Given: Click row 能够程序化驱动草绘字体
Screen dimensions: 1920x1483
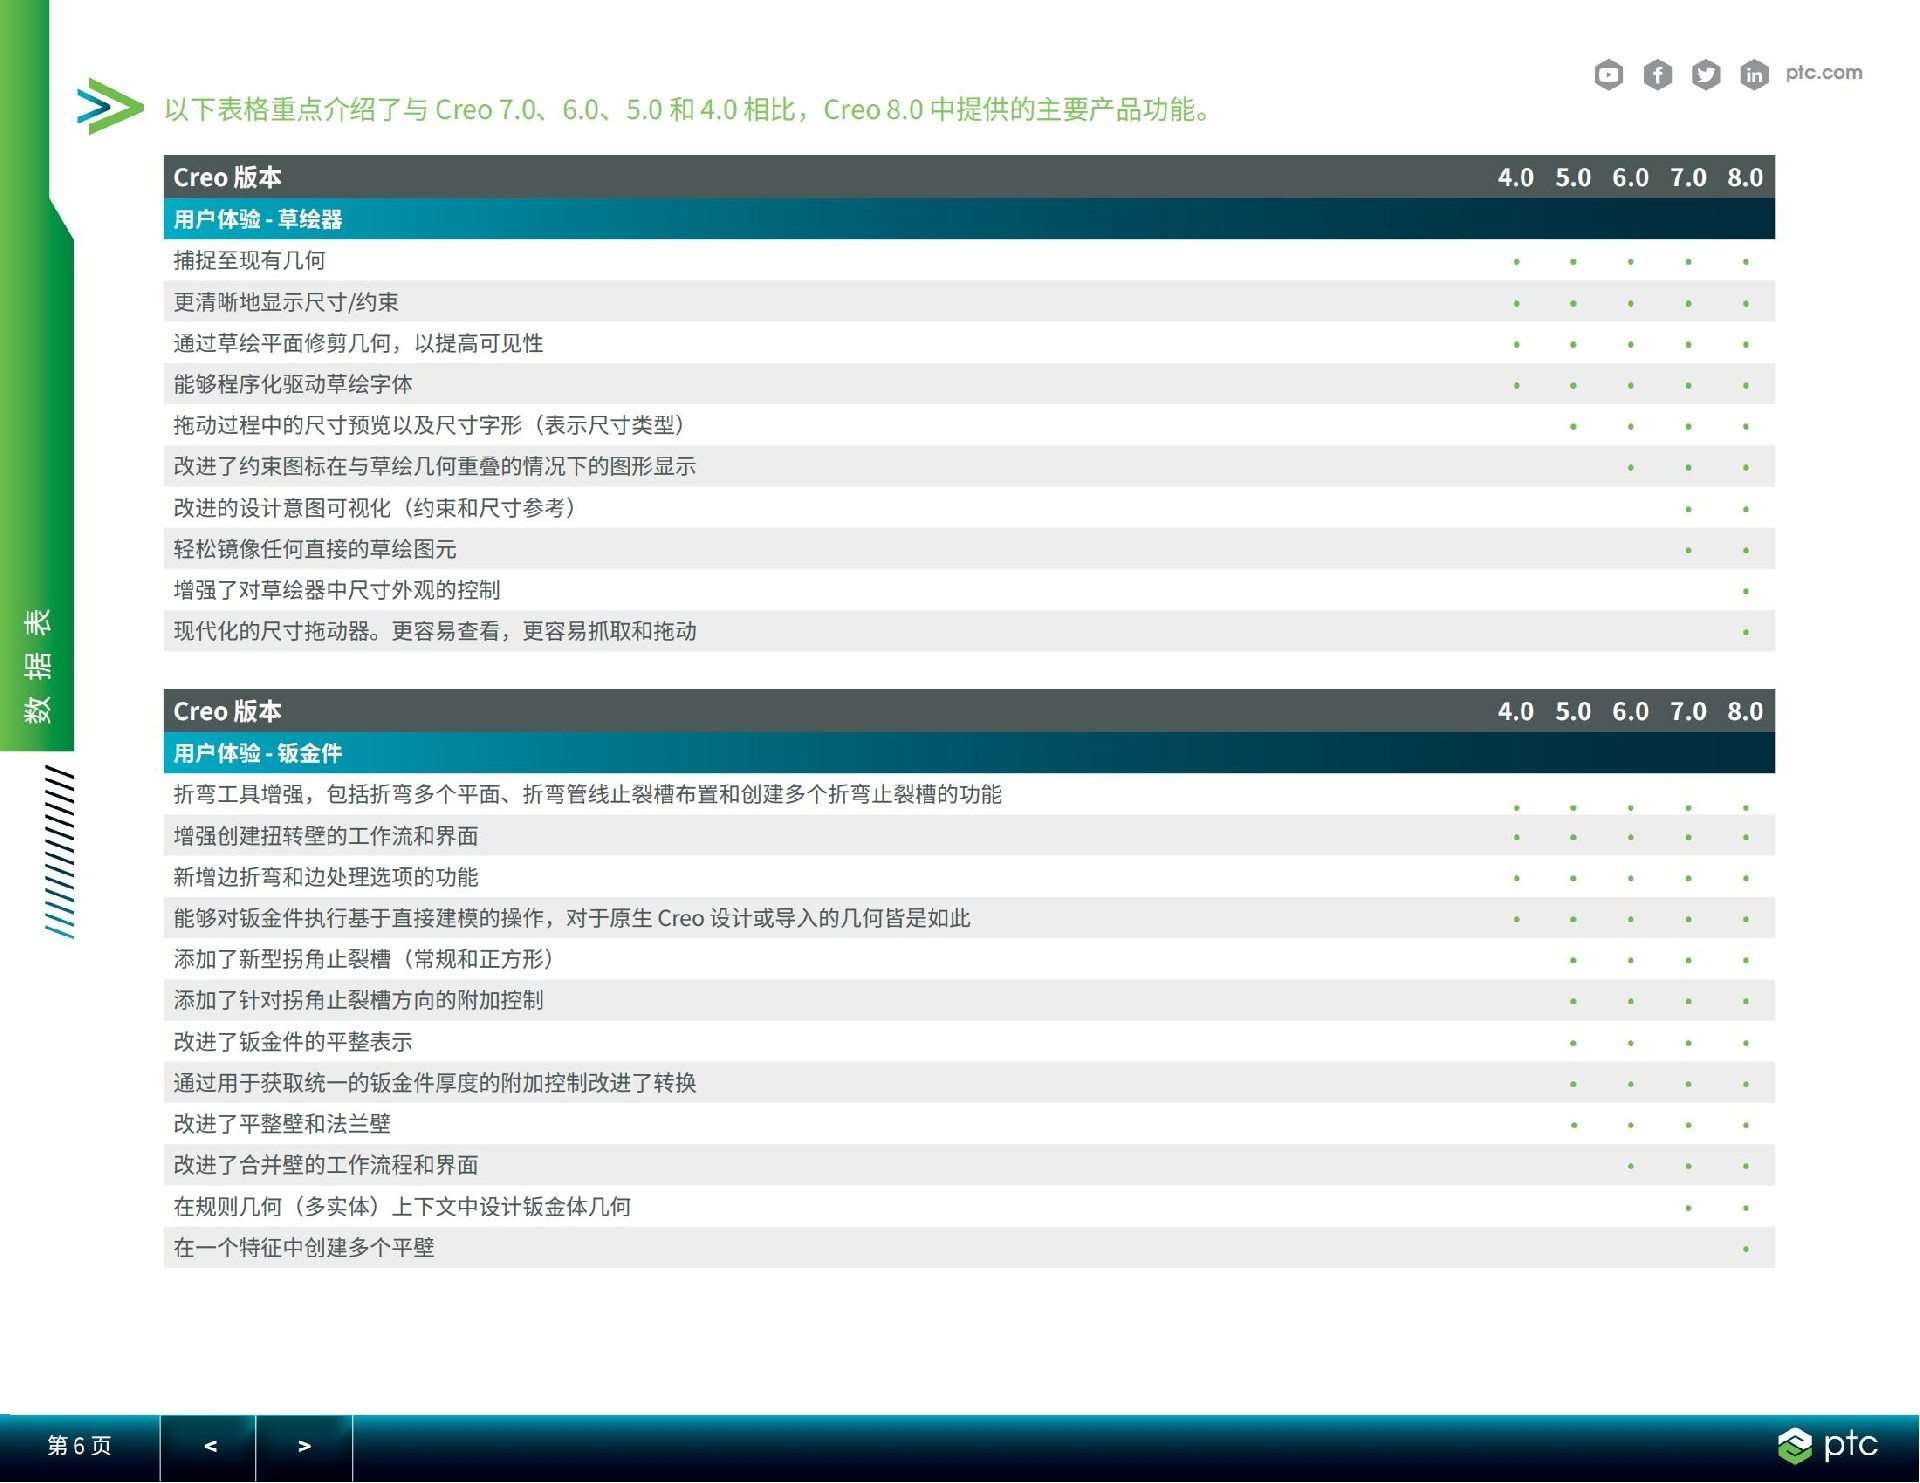Looking at the screenshot, I should [x=969, y=384].
